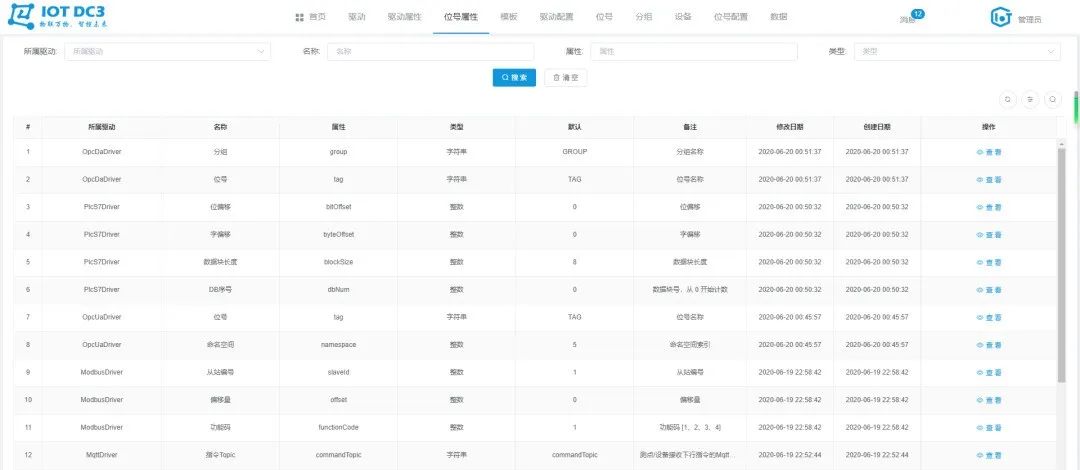
Task: Switch to the 驱动配置 tab
Action: coord(557,17)
